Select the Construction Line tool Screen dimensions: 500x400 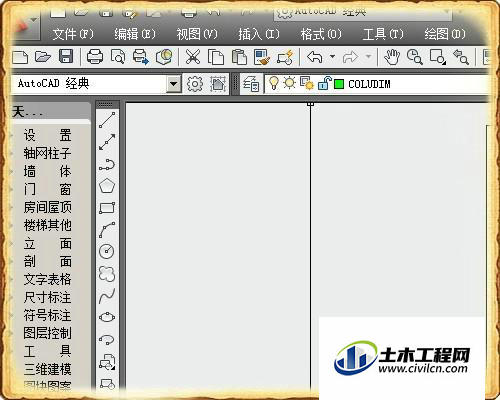point(107,142)
